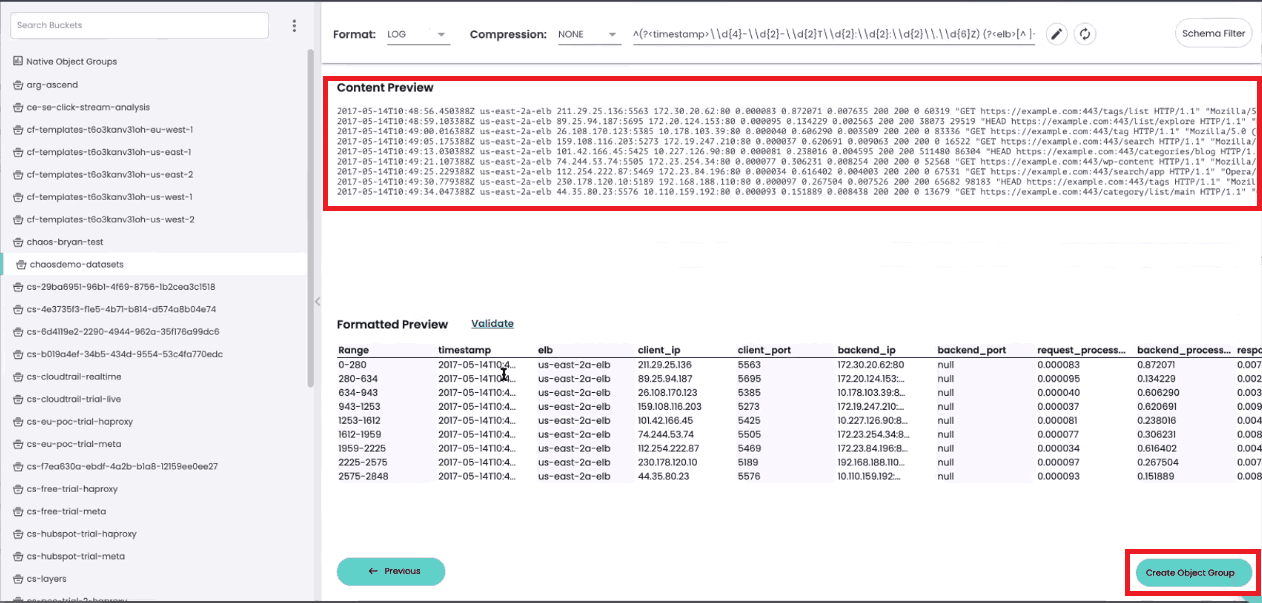Image resolution: width=1262 pixels, height=603 pixels.
Task: Click the regex pattern input field
Action: [x=833, y=34]
